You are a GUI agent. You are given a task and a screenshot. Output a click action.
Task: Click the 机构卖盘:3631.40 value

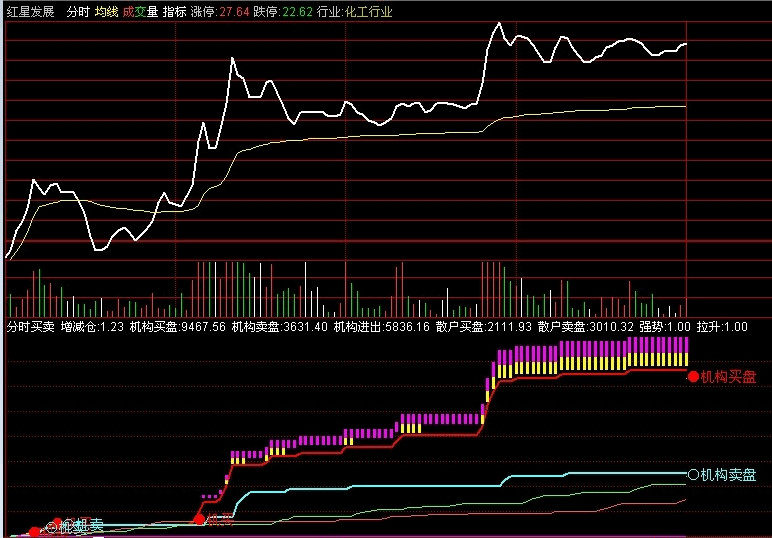click(280, 327)
